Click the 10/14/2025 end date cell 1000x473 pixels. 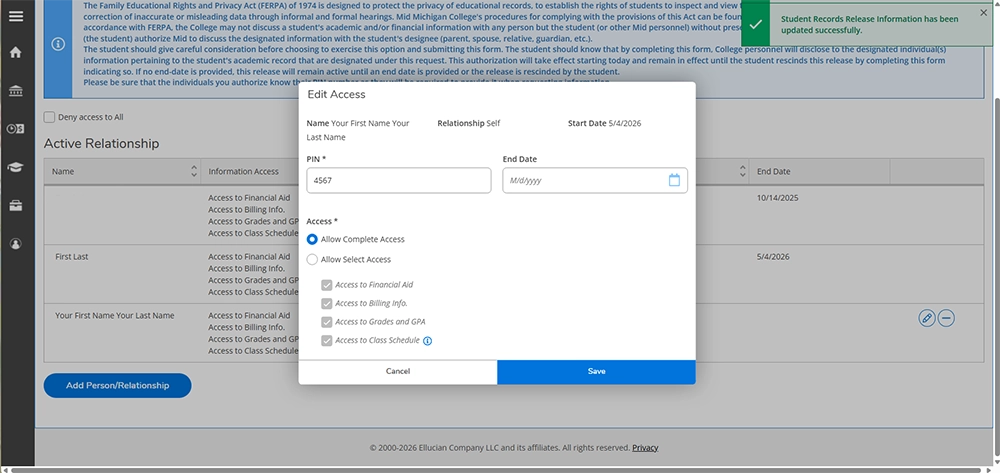point(777,198)
